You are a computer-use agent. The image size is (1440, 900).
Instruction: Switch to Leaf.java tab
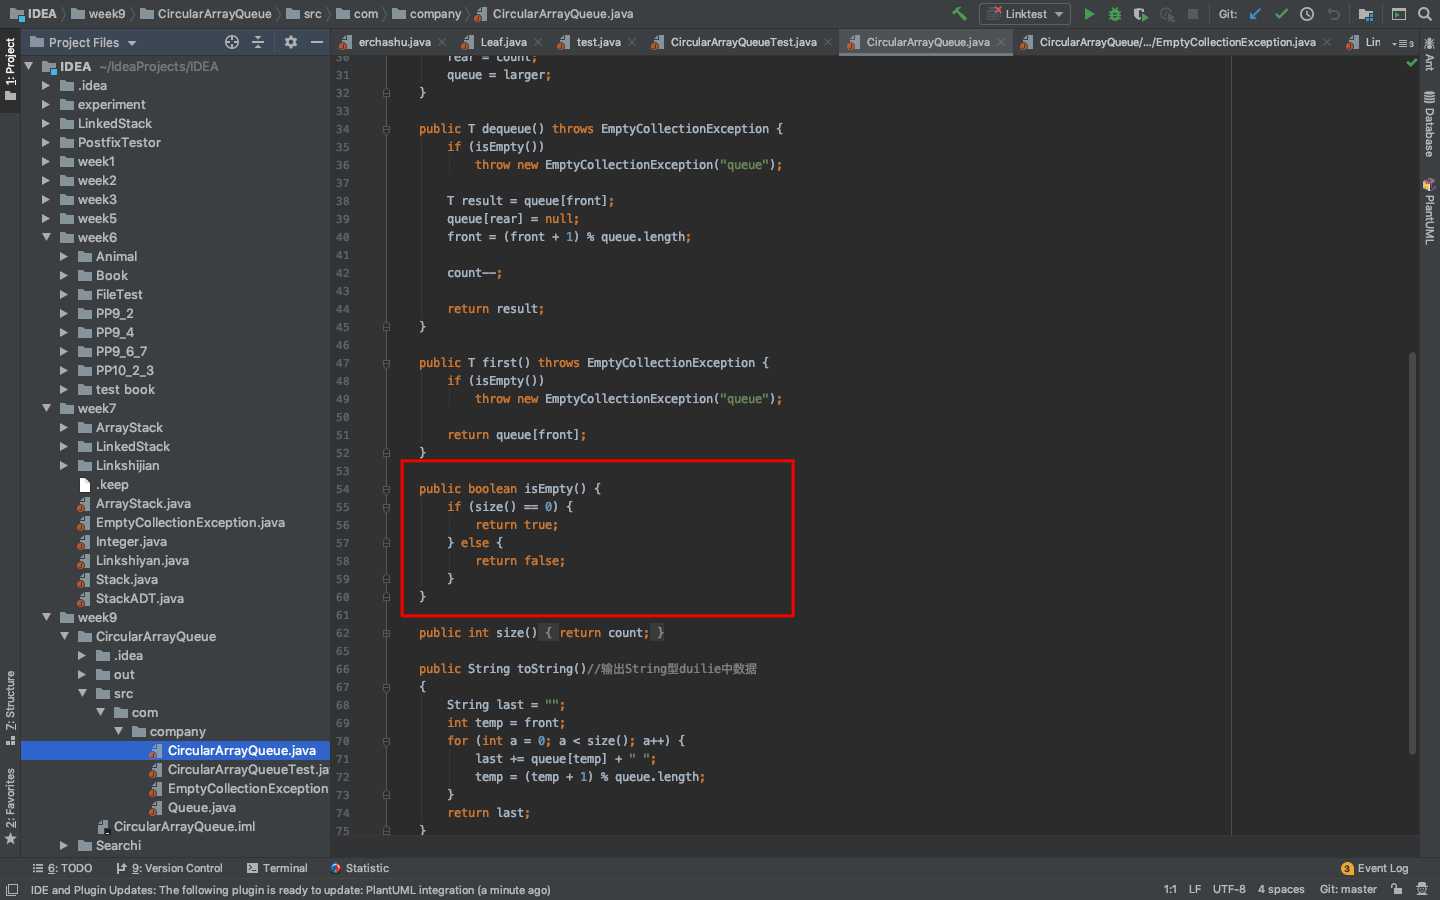[503, 42]
